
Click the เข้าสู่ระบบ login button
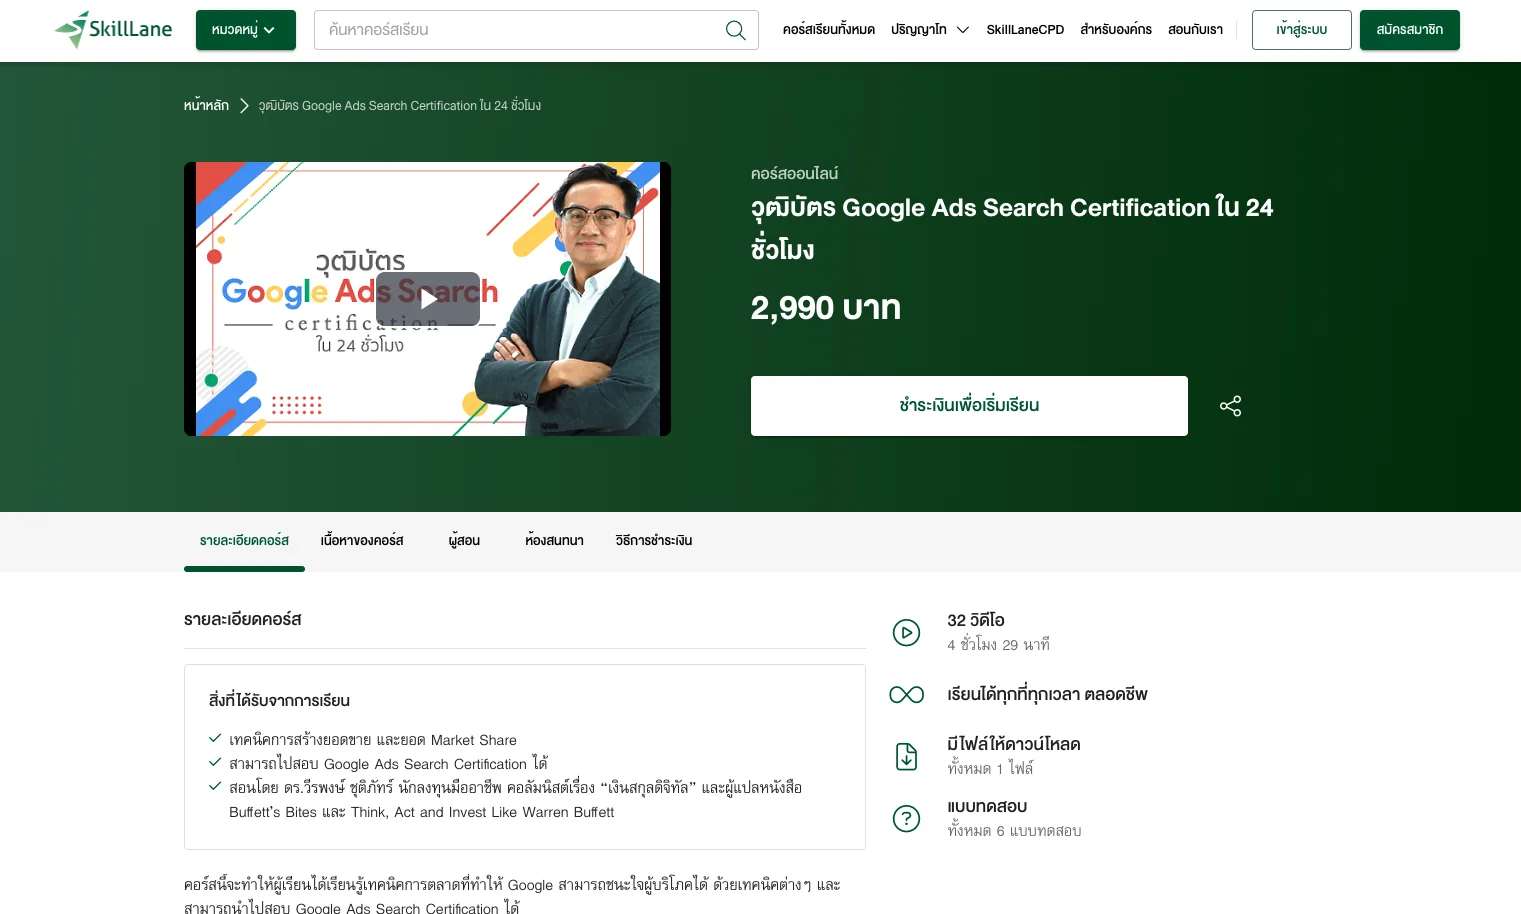click(x=1302, y=30)
